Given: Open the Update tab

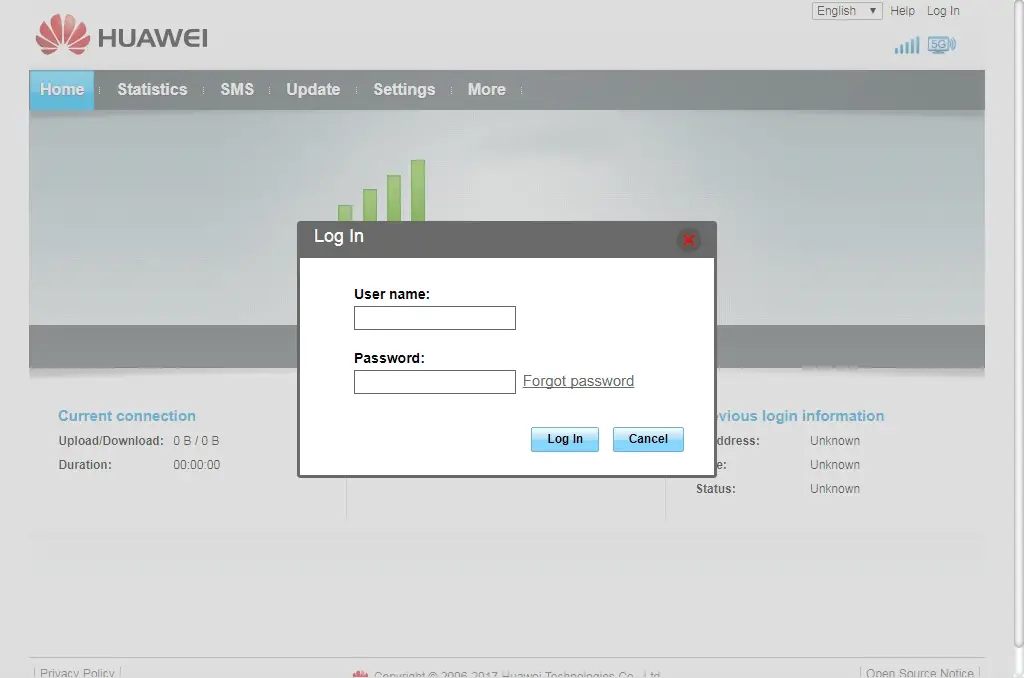Looking at the screenshot, I should pyautogui.click(x=313, y=89).
